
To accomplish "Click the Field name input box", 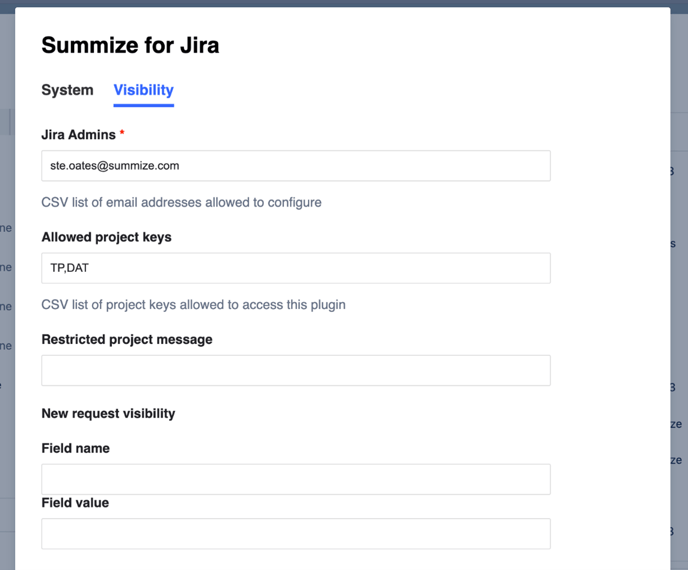I will (296, 479).
